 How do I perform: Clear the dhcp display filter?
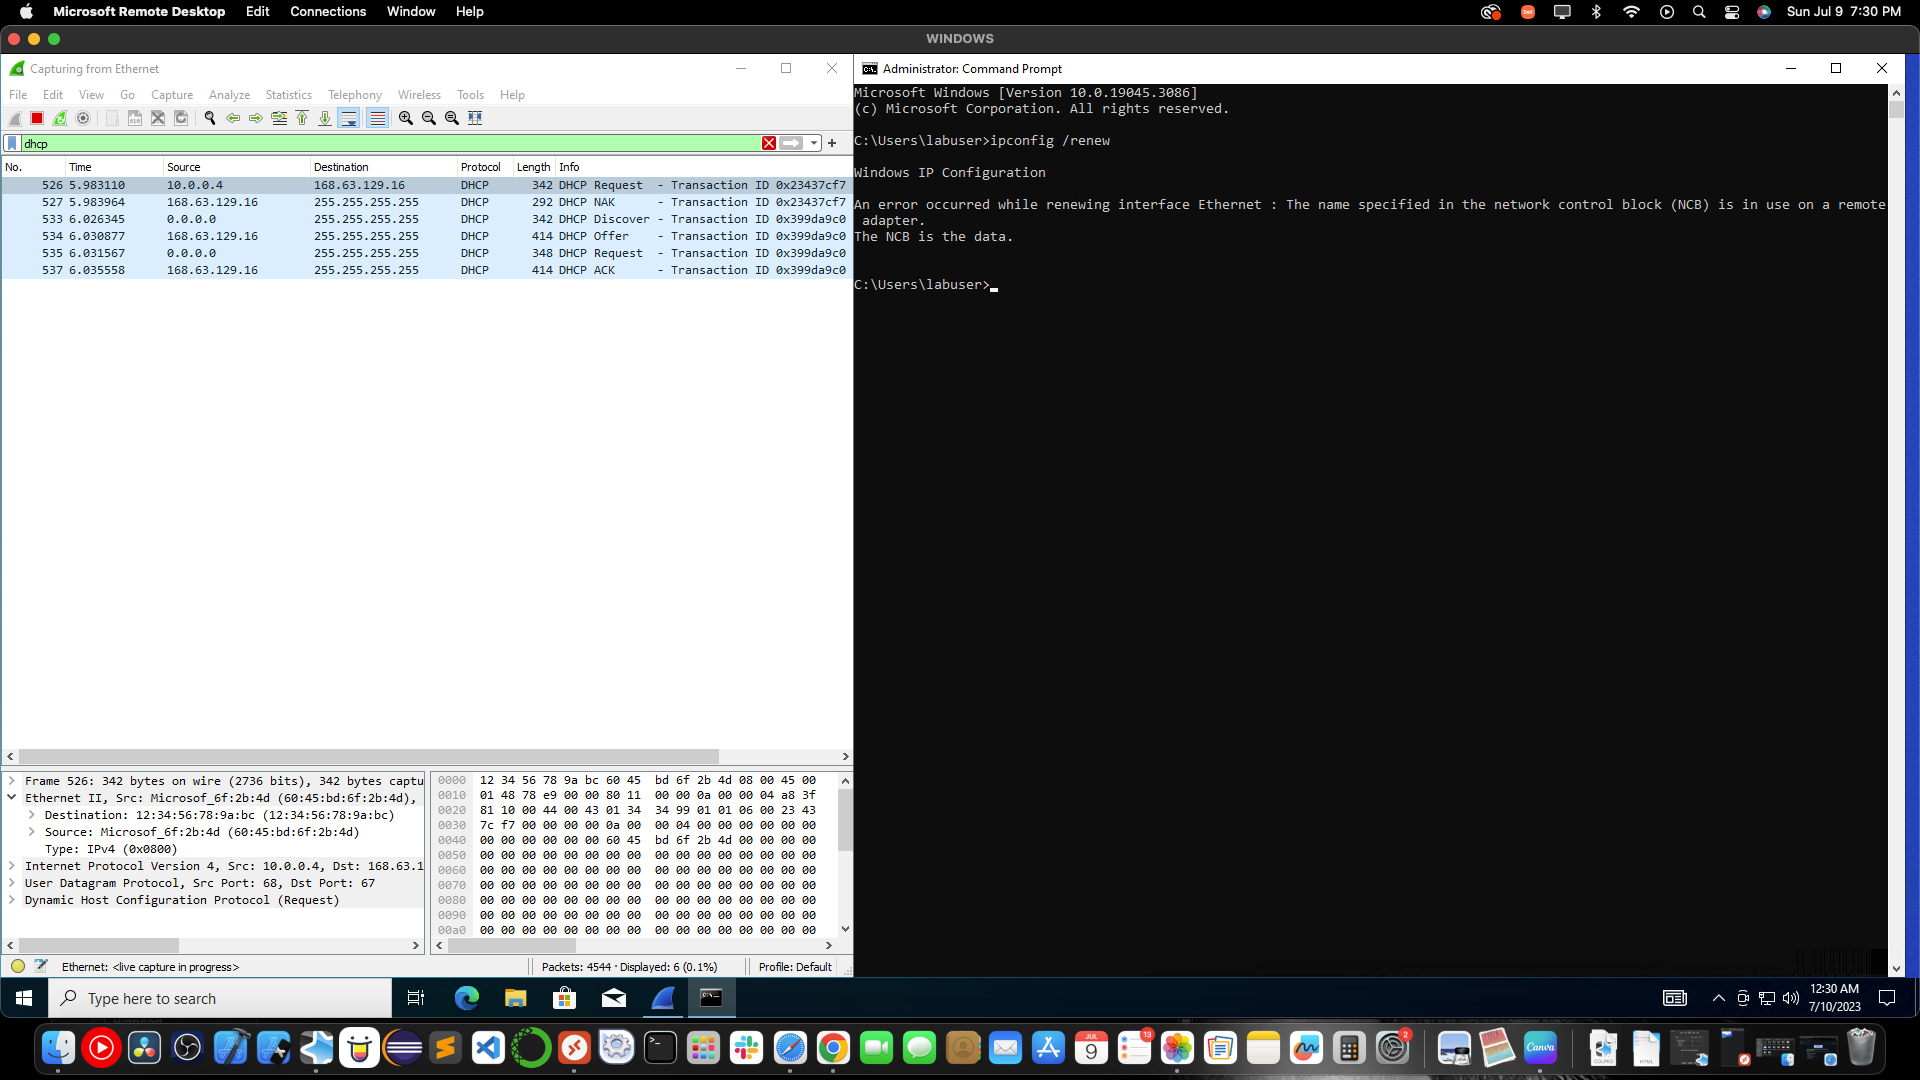coord(768,143)
